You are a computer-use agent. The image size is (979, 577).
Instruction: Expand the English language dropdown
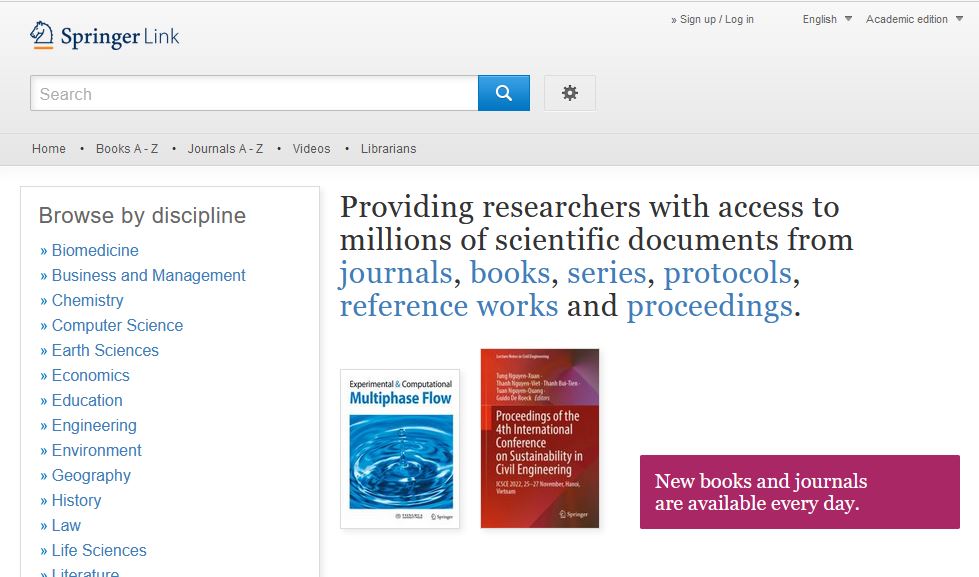(827, 19)
